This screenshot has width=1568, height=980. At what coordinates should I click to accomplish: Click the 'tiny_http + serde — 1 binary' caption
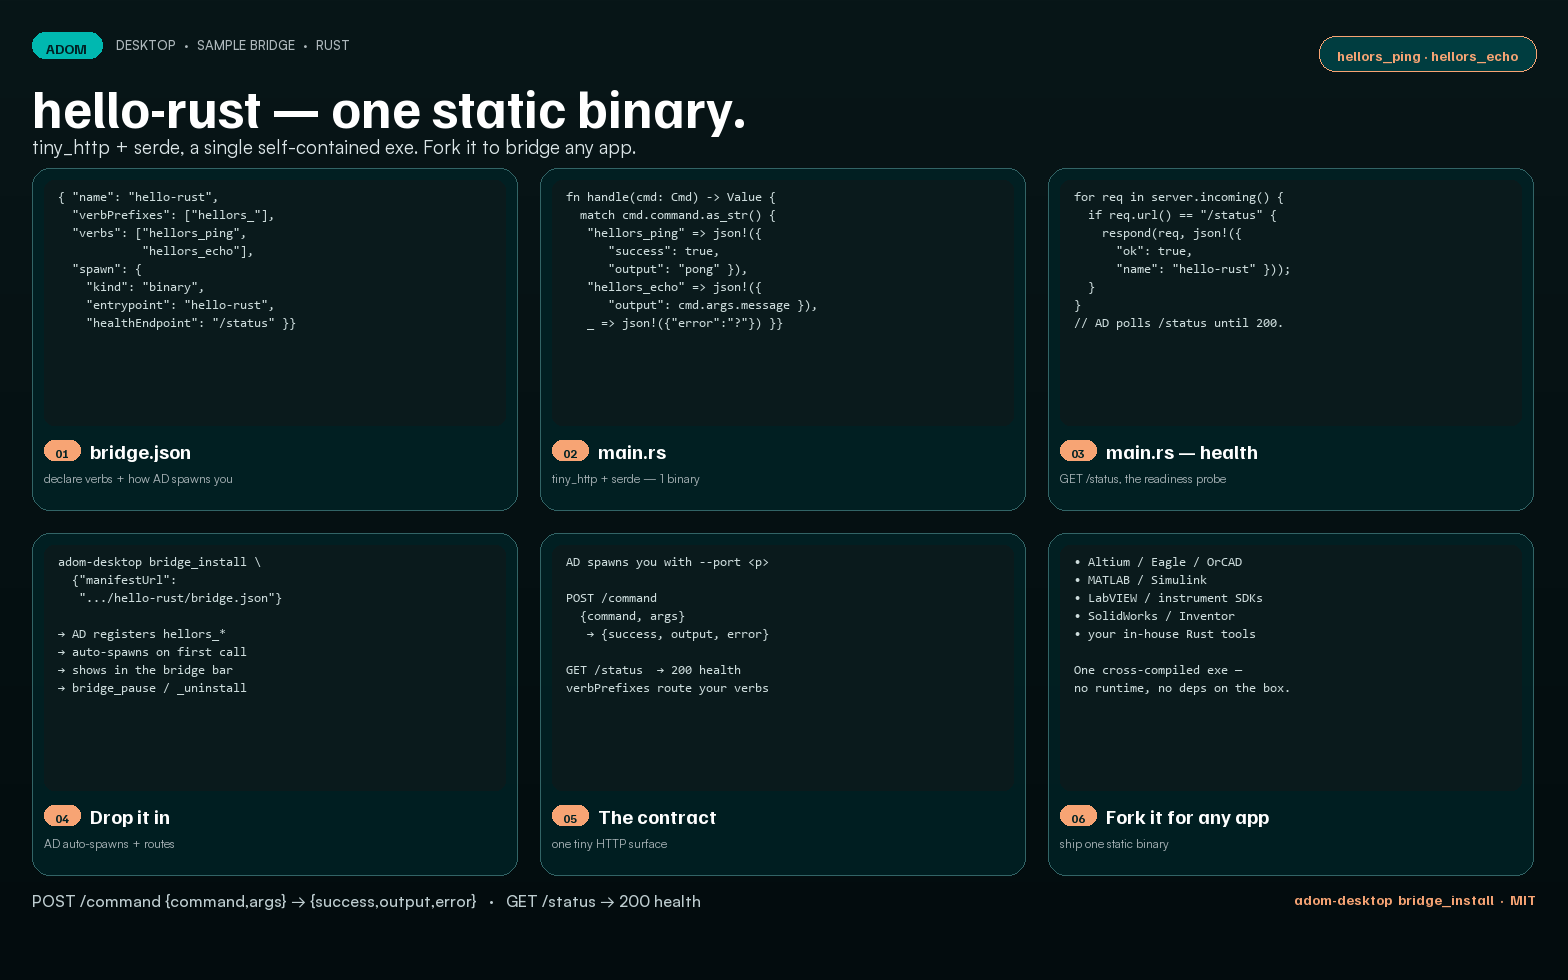(x=626, y=479)
